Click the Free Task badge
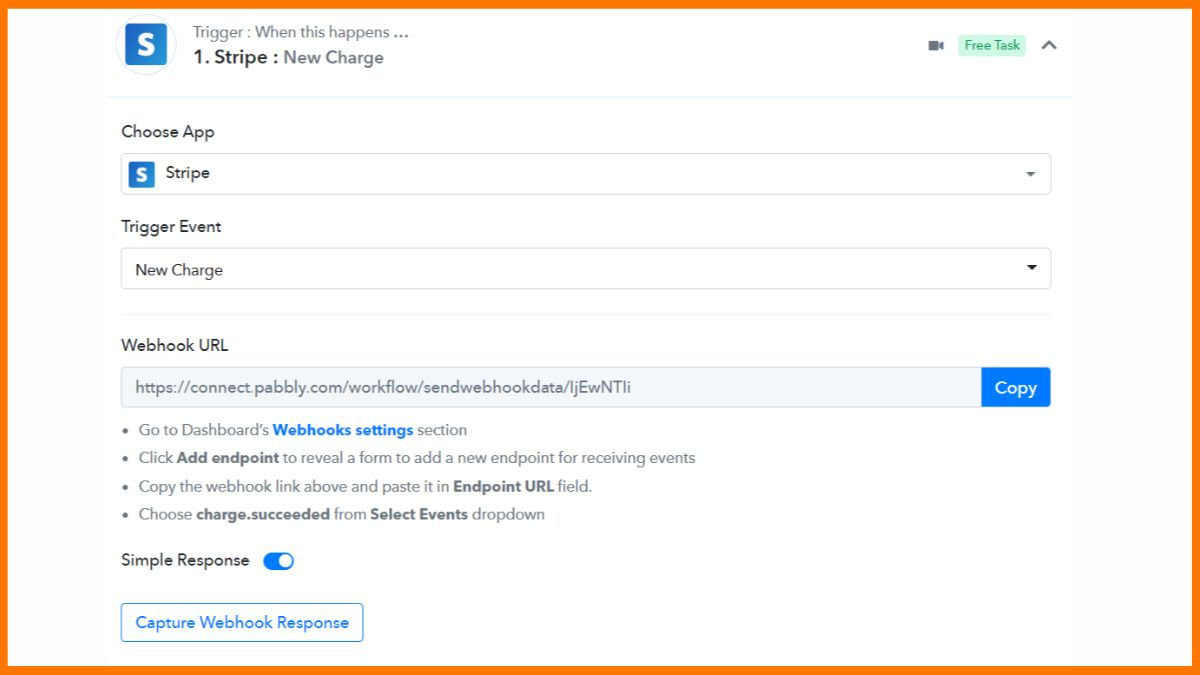Image resolution: width=1200 pixels, height=675 pixels. [992, 45]
